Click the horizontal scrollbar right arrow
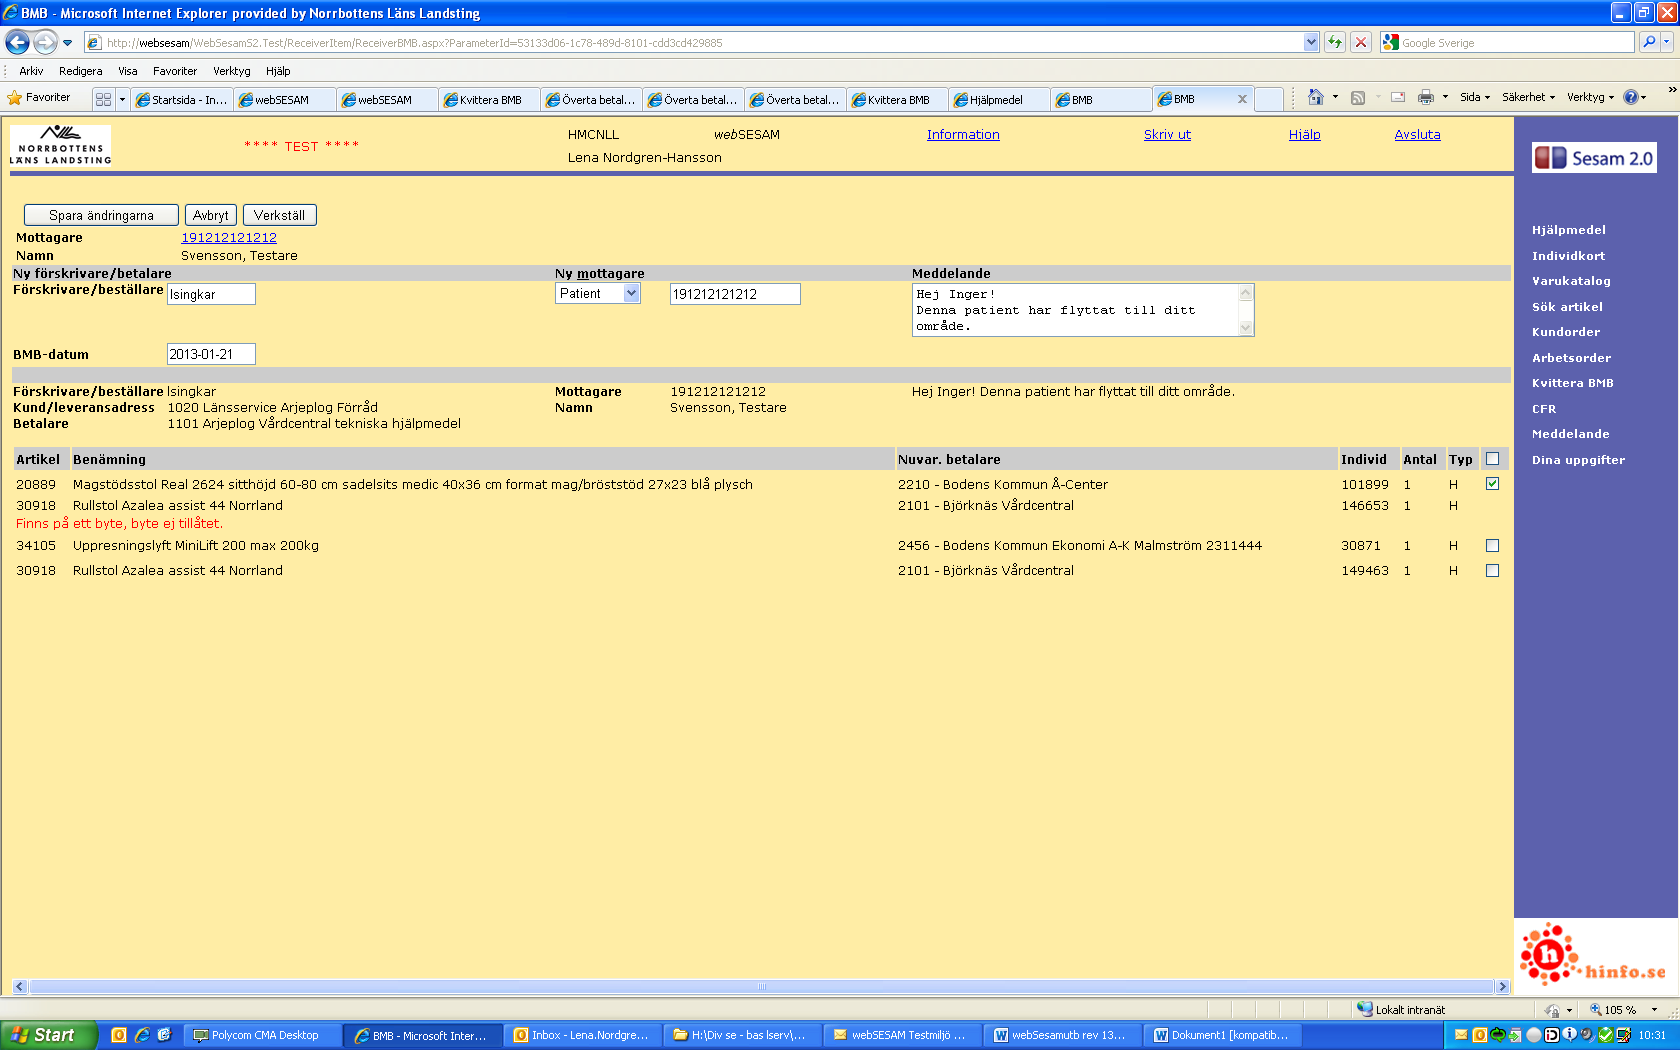Viewport: 1680px width, 1050px height. (x=1502, y=987)
